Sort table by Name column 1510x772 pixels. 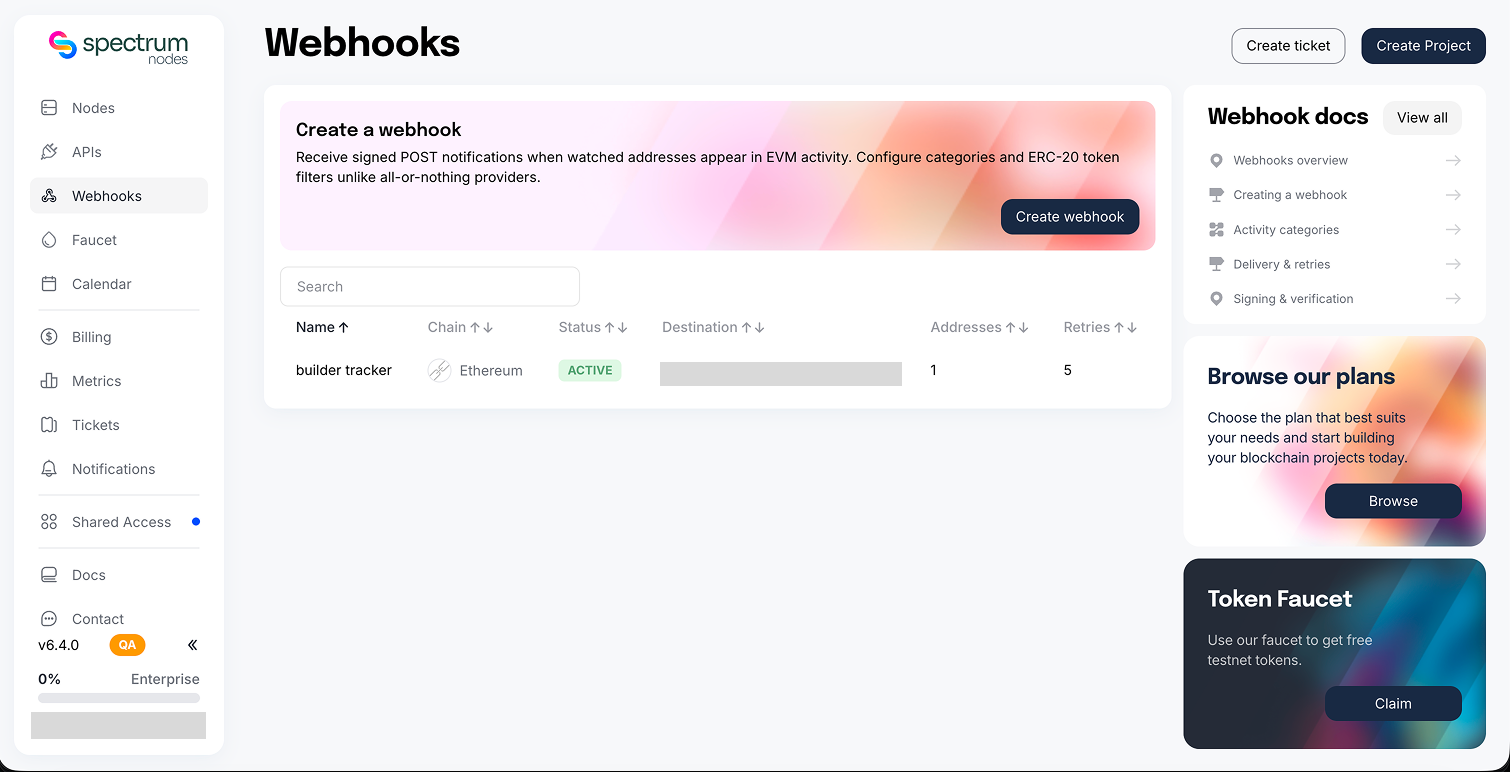(x=322, y=327)
